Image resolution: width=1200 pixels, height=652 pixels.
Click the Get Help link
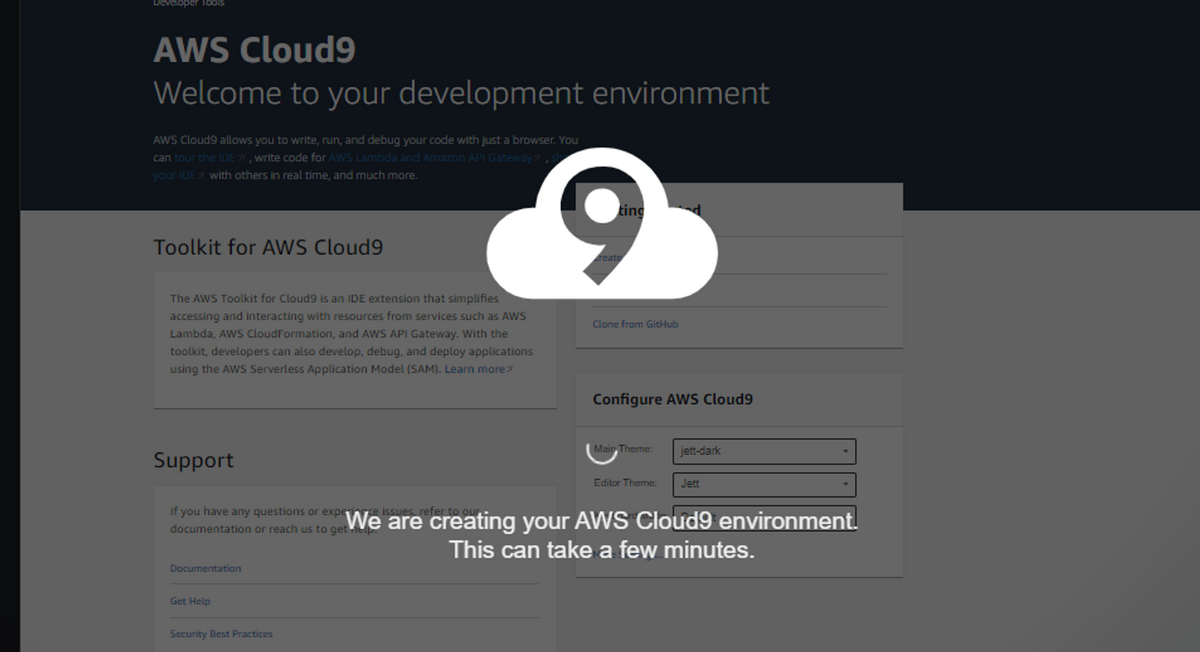[x=190, y=601]
